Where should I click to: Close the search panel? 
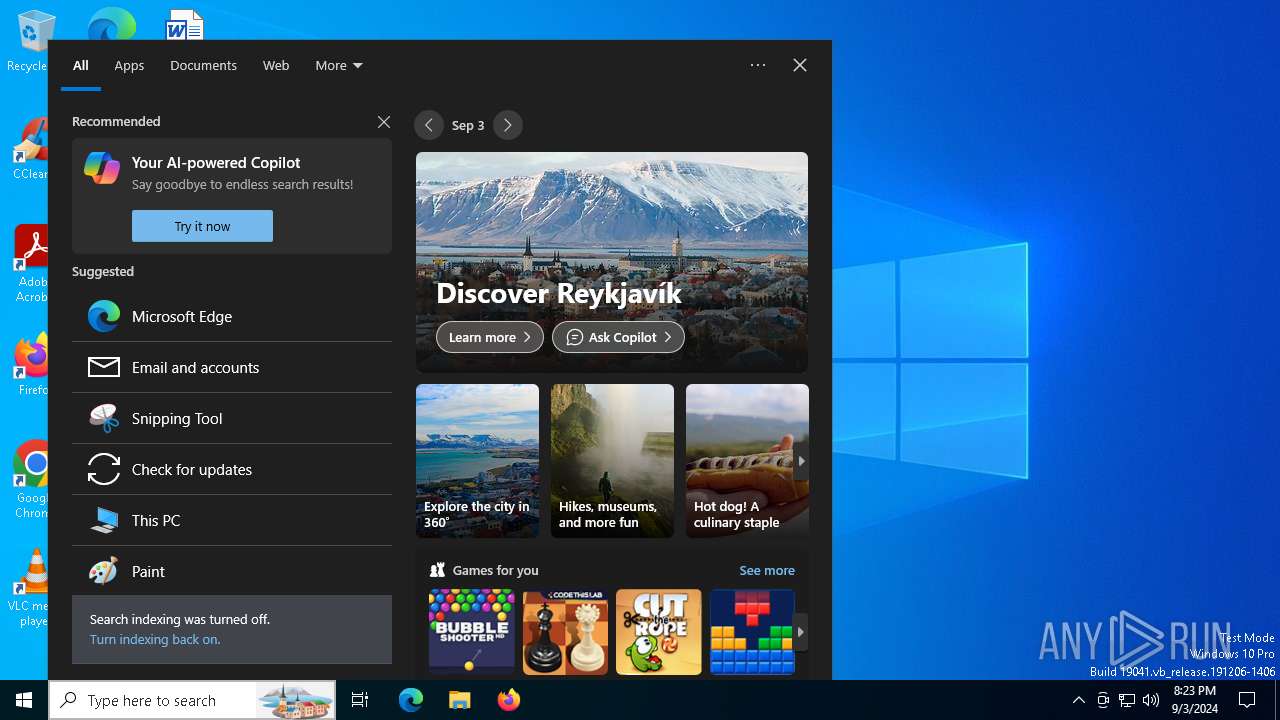(x=800, y=65)
